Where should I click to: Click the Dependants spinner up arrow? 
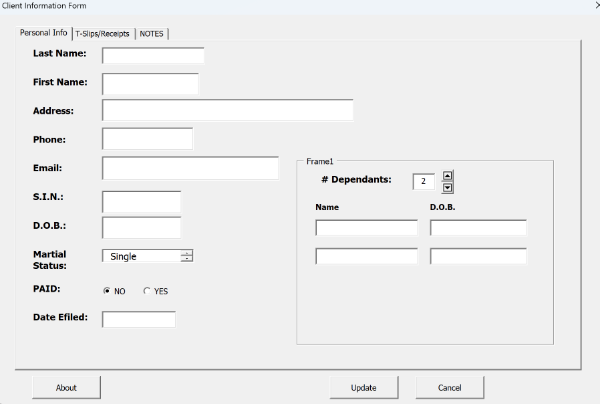448,175
